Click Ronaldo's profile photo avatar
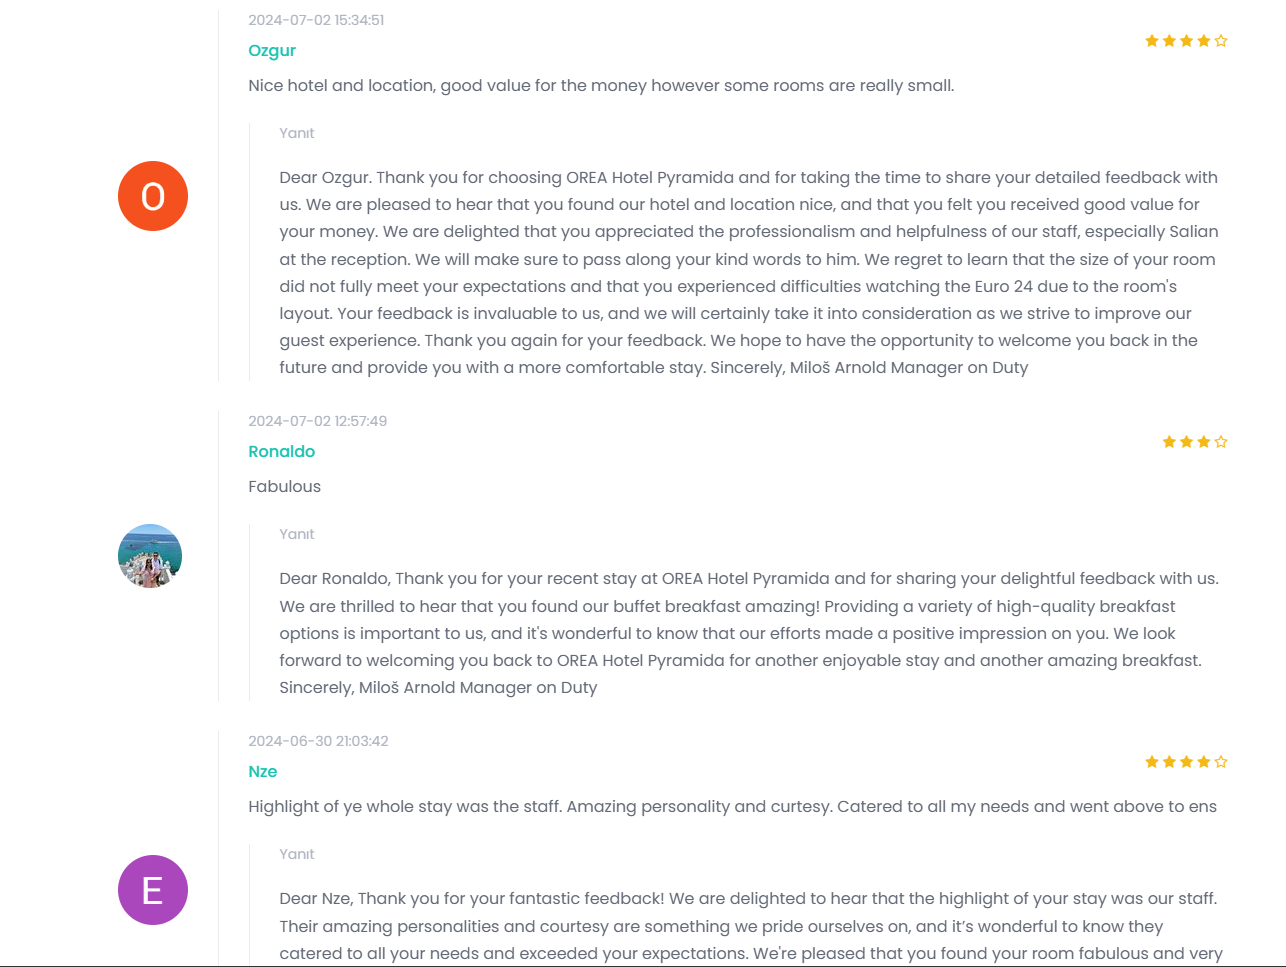This screenshot has width=1286, height=967. pyautogui.click(x=150, y=556)
